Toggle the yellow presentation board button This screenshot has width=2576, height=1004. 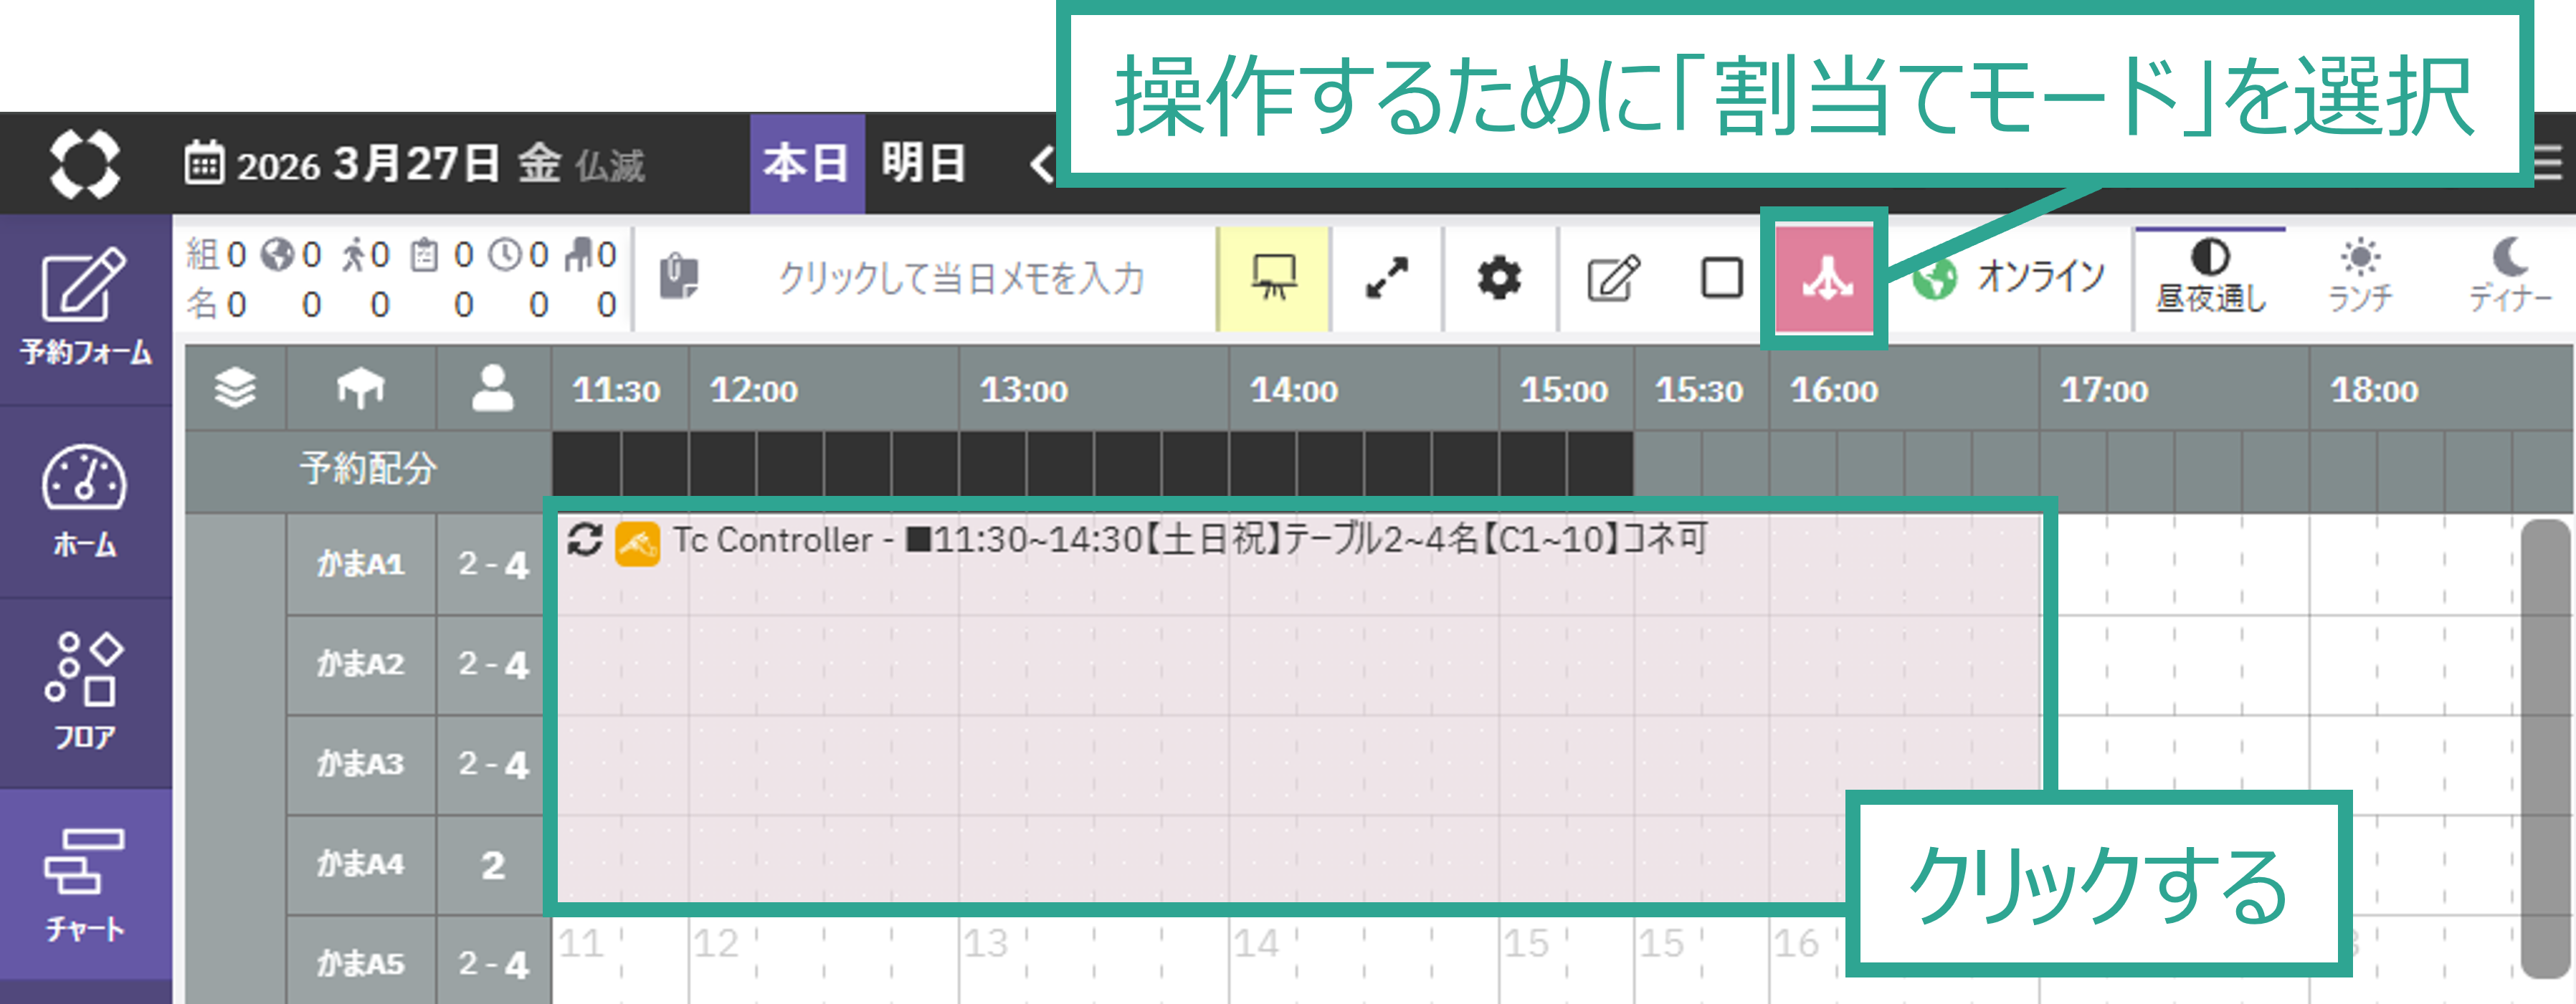pos(1273,278)
